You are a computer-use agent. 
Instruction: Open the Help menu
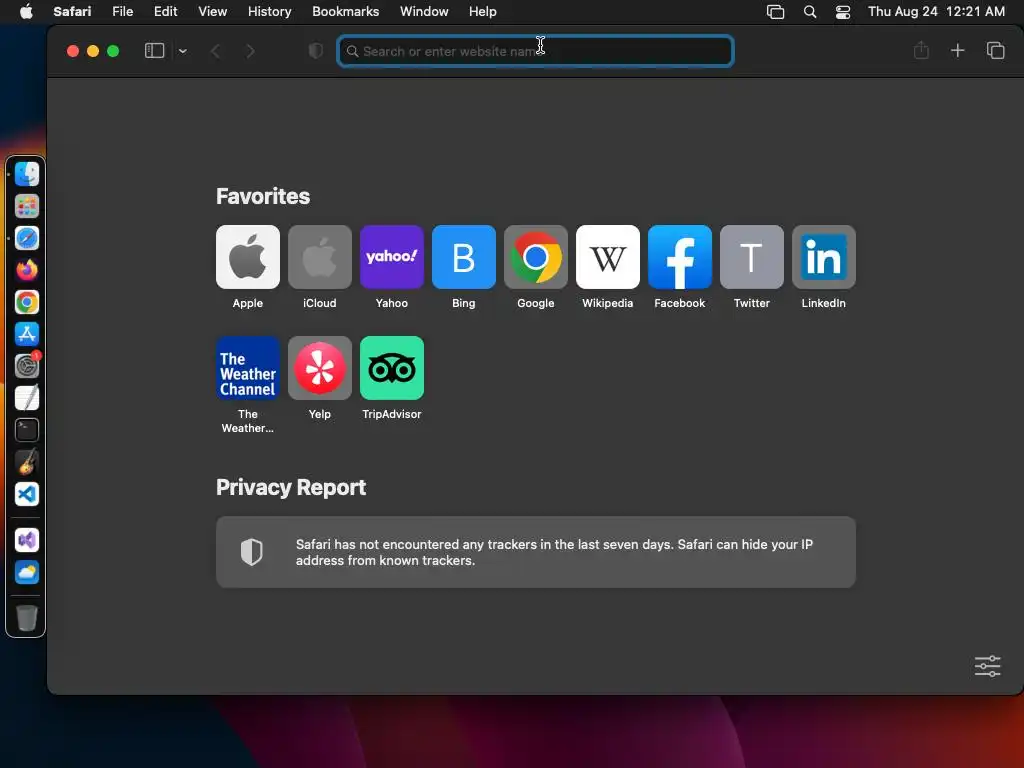483,11
